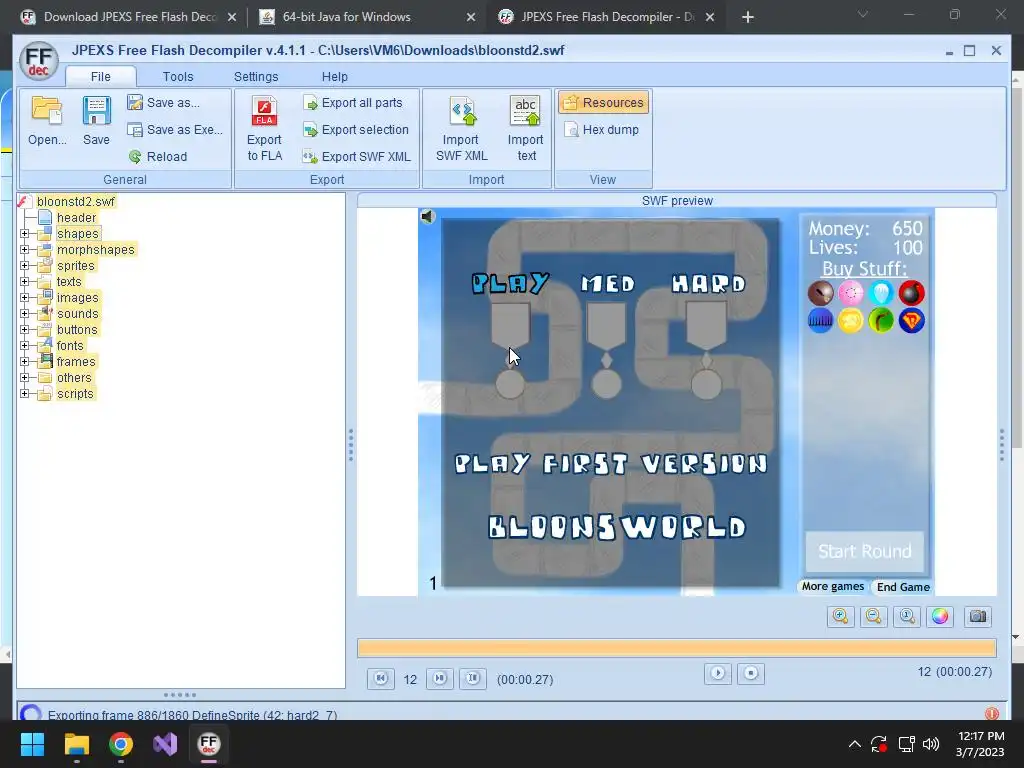The height and width of the screenshot is (768, 1024).
Task: Expand the morphshapes folder
Action: click(25, 249)
